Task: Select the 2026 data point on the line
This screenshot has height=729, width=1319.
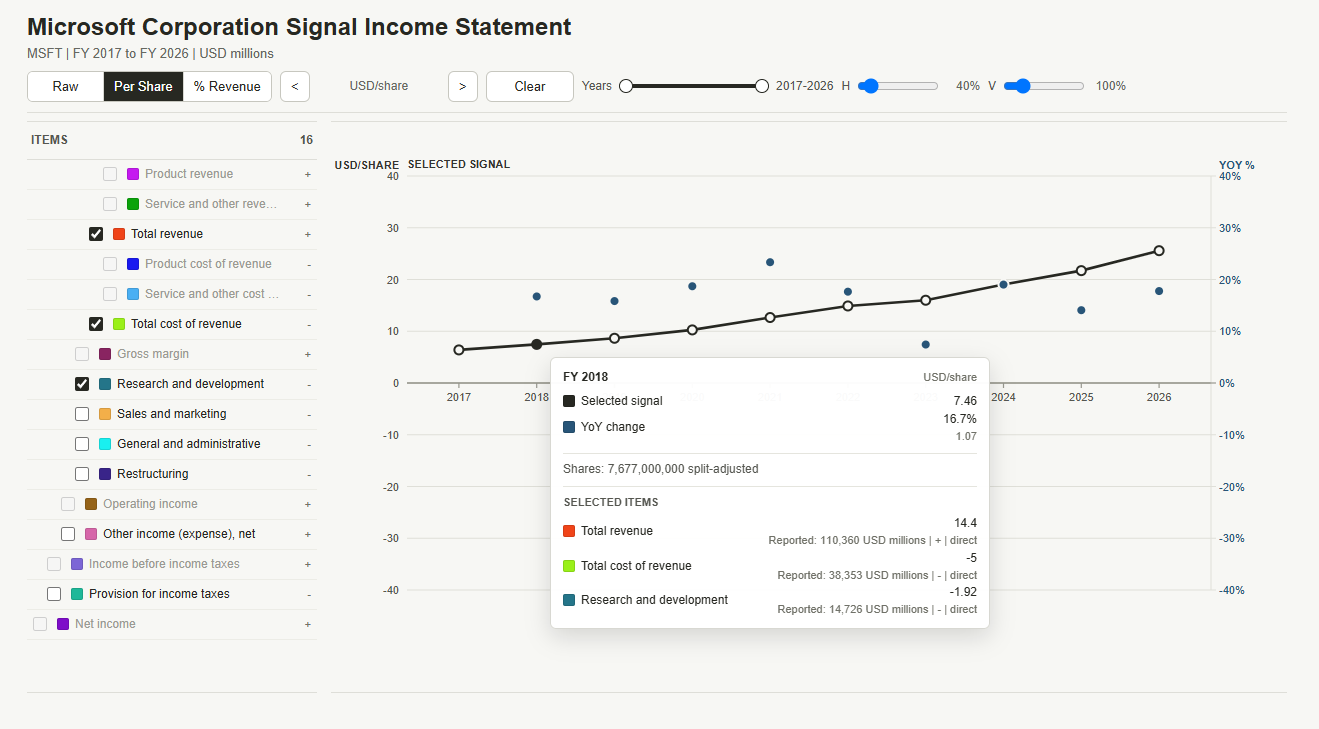Action: coord(1159,251)
